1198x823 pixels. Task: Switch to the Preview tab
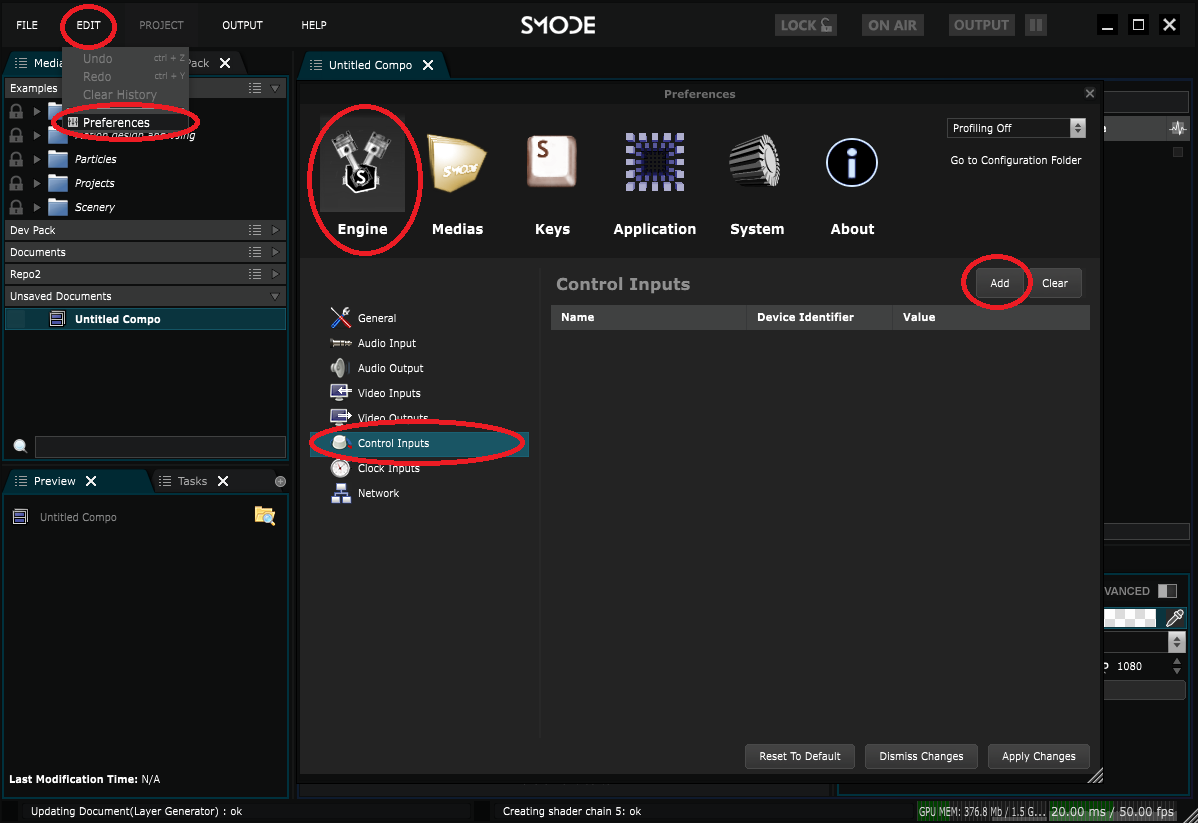54,481
